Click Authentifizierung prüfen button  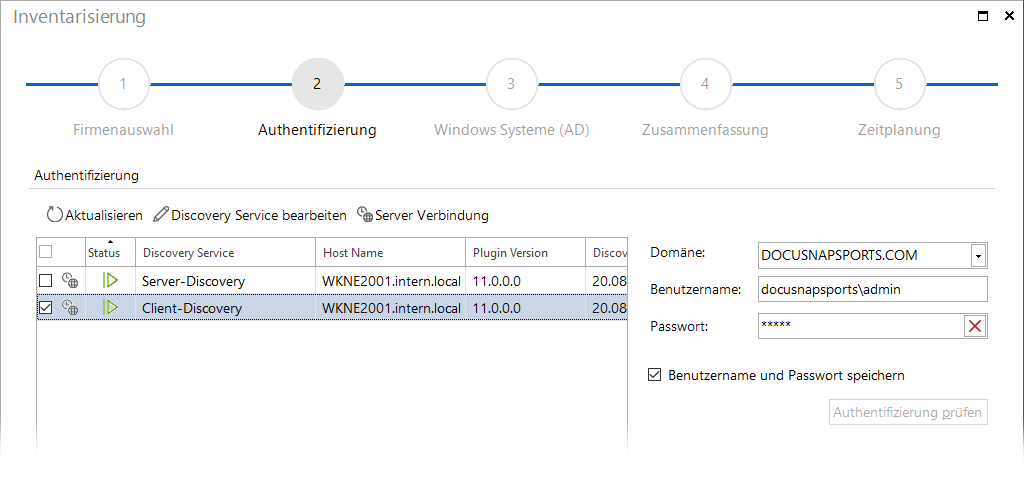[908, 412]
